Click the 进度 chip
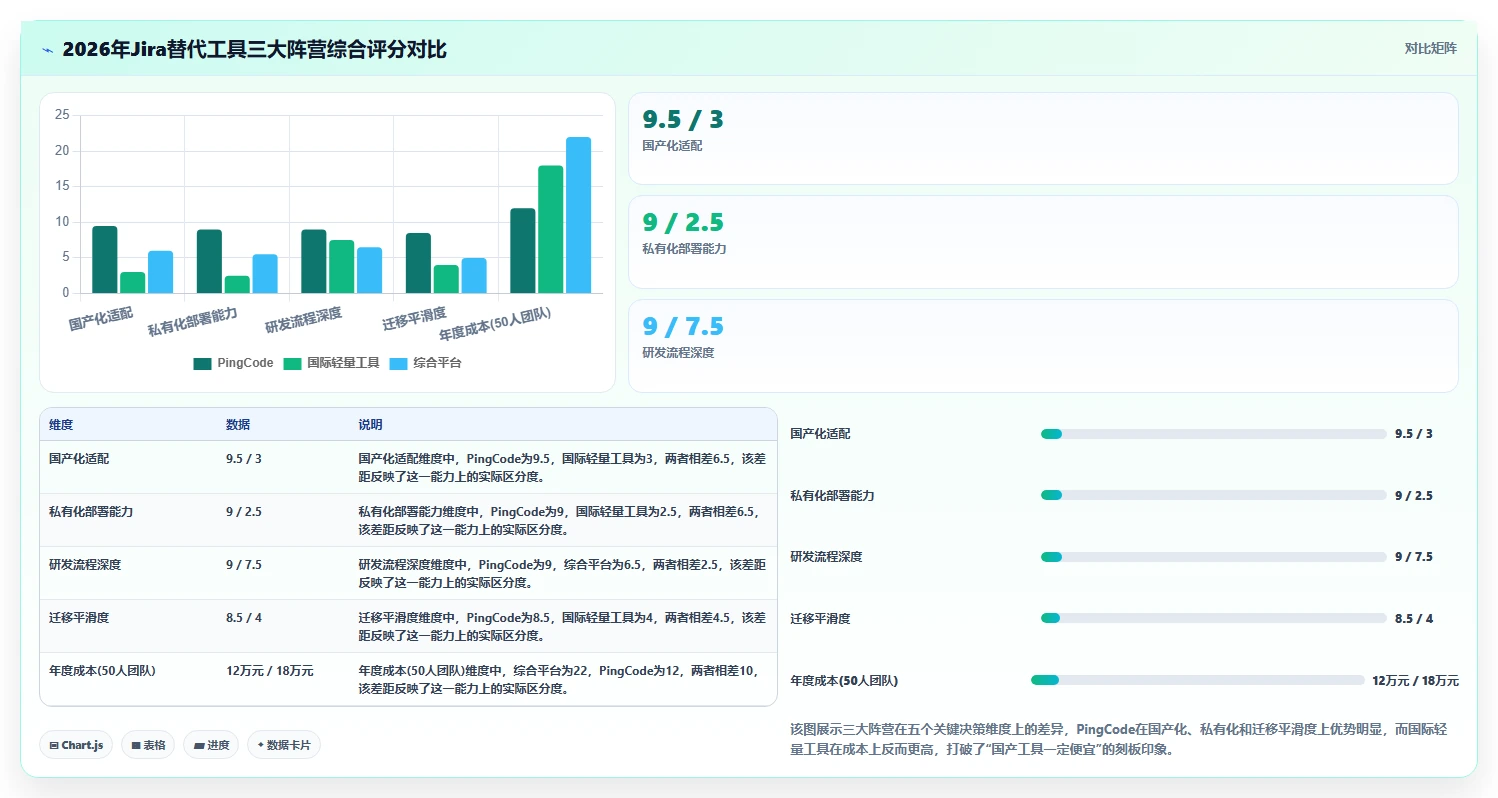 coord(211,745)
